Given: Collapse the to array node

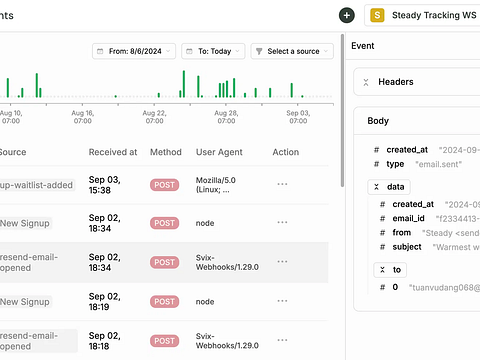Looking at the screenshot, I should [x=390, y=270].
